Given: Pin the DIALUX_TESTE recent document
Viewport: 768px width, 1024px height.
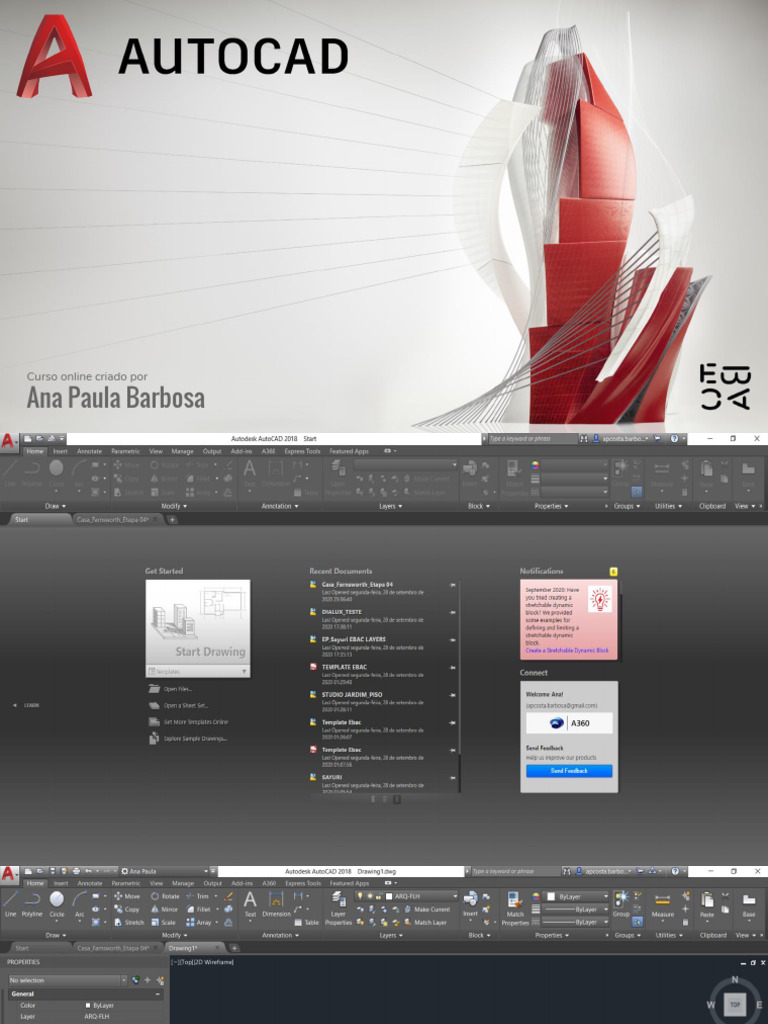Looking at the screenshot, I should (x=452, y=612).
